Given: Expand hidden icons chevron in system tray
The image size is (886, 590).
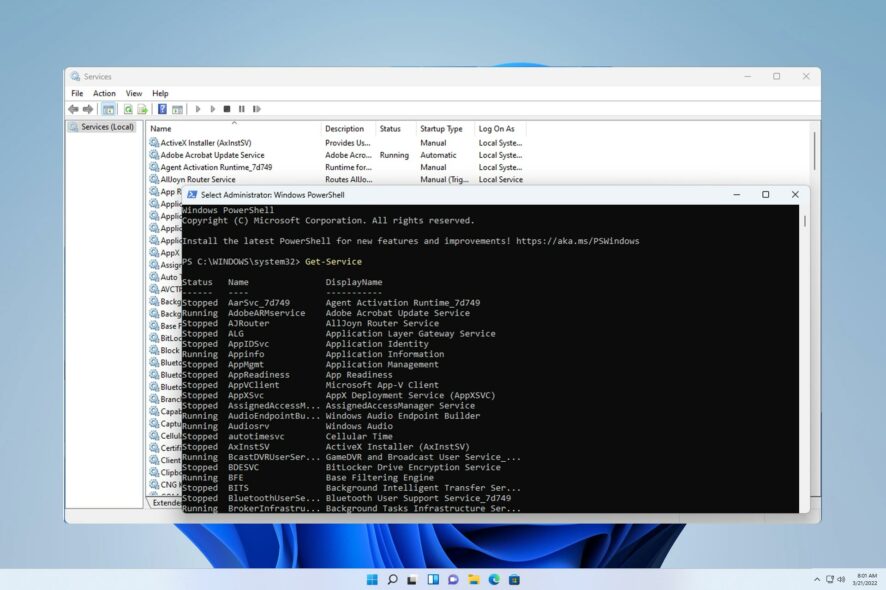Looking at the screenshot, I should click(x=817, y=579).
